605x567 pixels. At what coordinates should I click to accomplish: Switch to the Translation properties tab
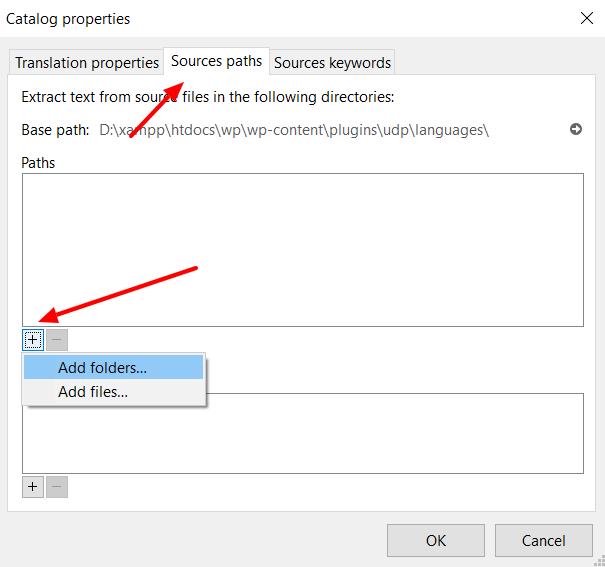click(x=87, y=62)
